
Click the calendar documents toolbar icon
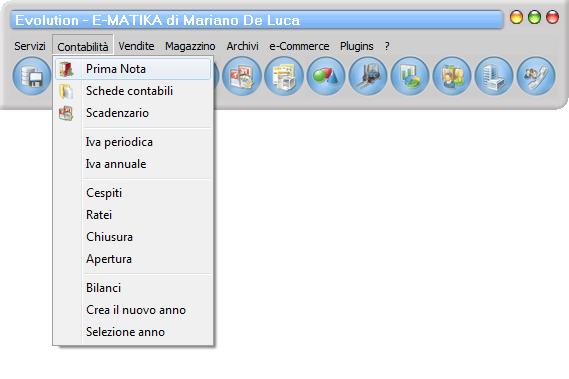(x=242, y=76)
